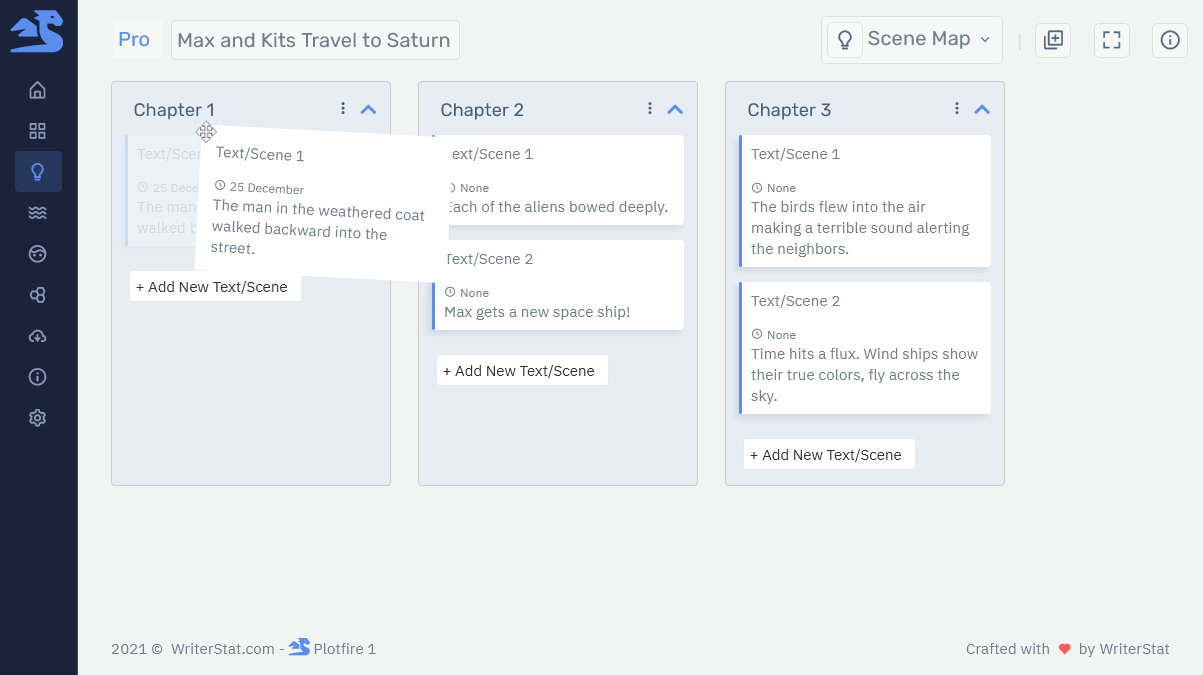Image resolution: width=1203 pixels, height=675 pixels.
Task: Open the Home view from the sidebar
Action: (38, 89)
